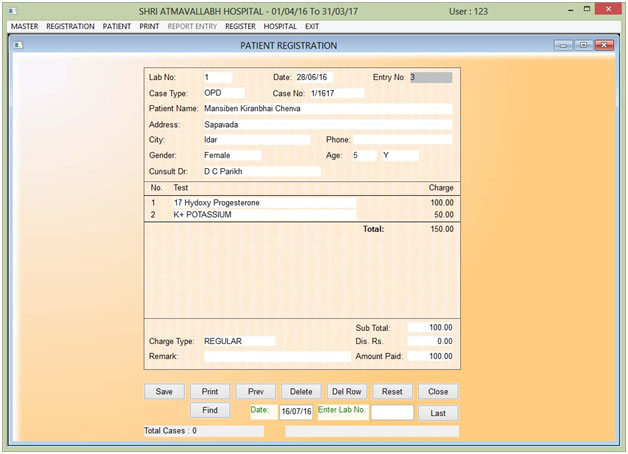Go to previous record with Prev

tap(255, 392)
